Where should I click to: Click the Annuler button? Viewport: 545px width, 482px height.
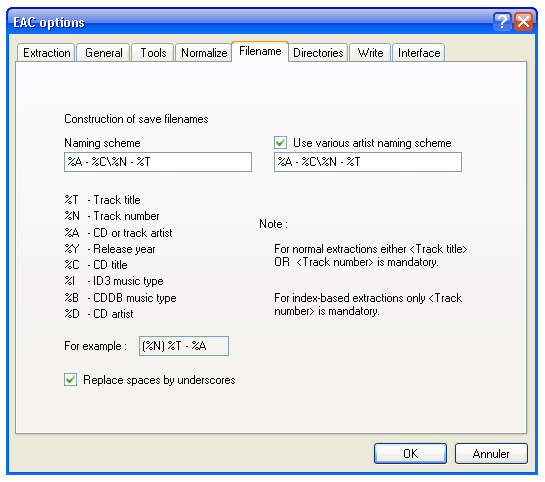point(491,453)
